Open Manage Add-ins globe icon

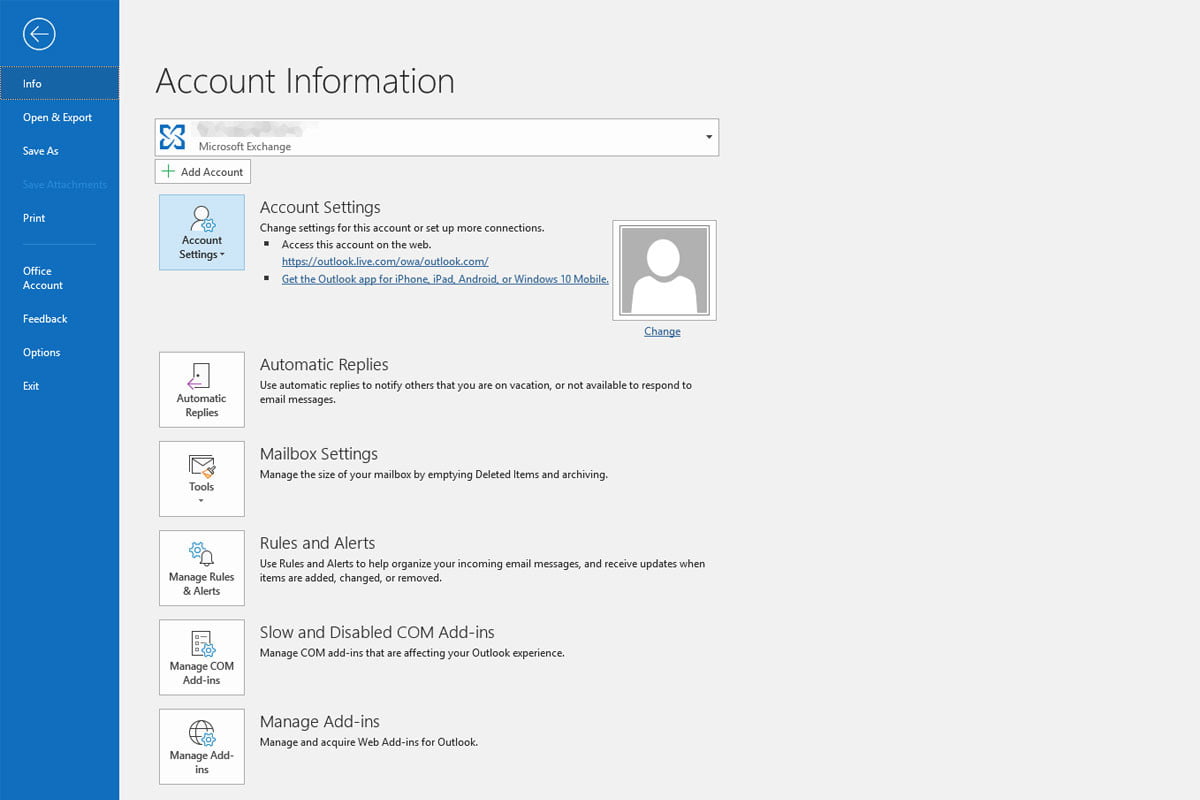[202, 746]
